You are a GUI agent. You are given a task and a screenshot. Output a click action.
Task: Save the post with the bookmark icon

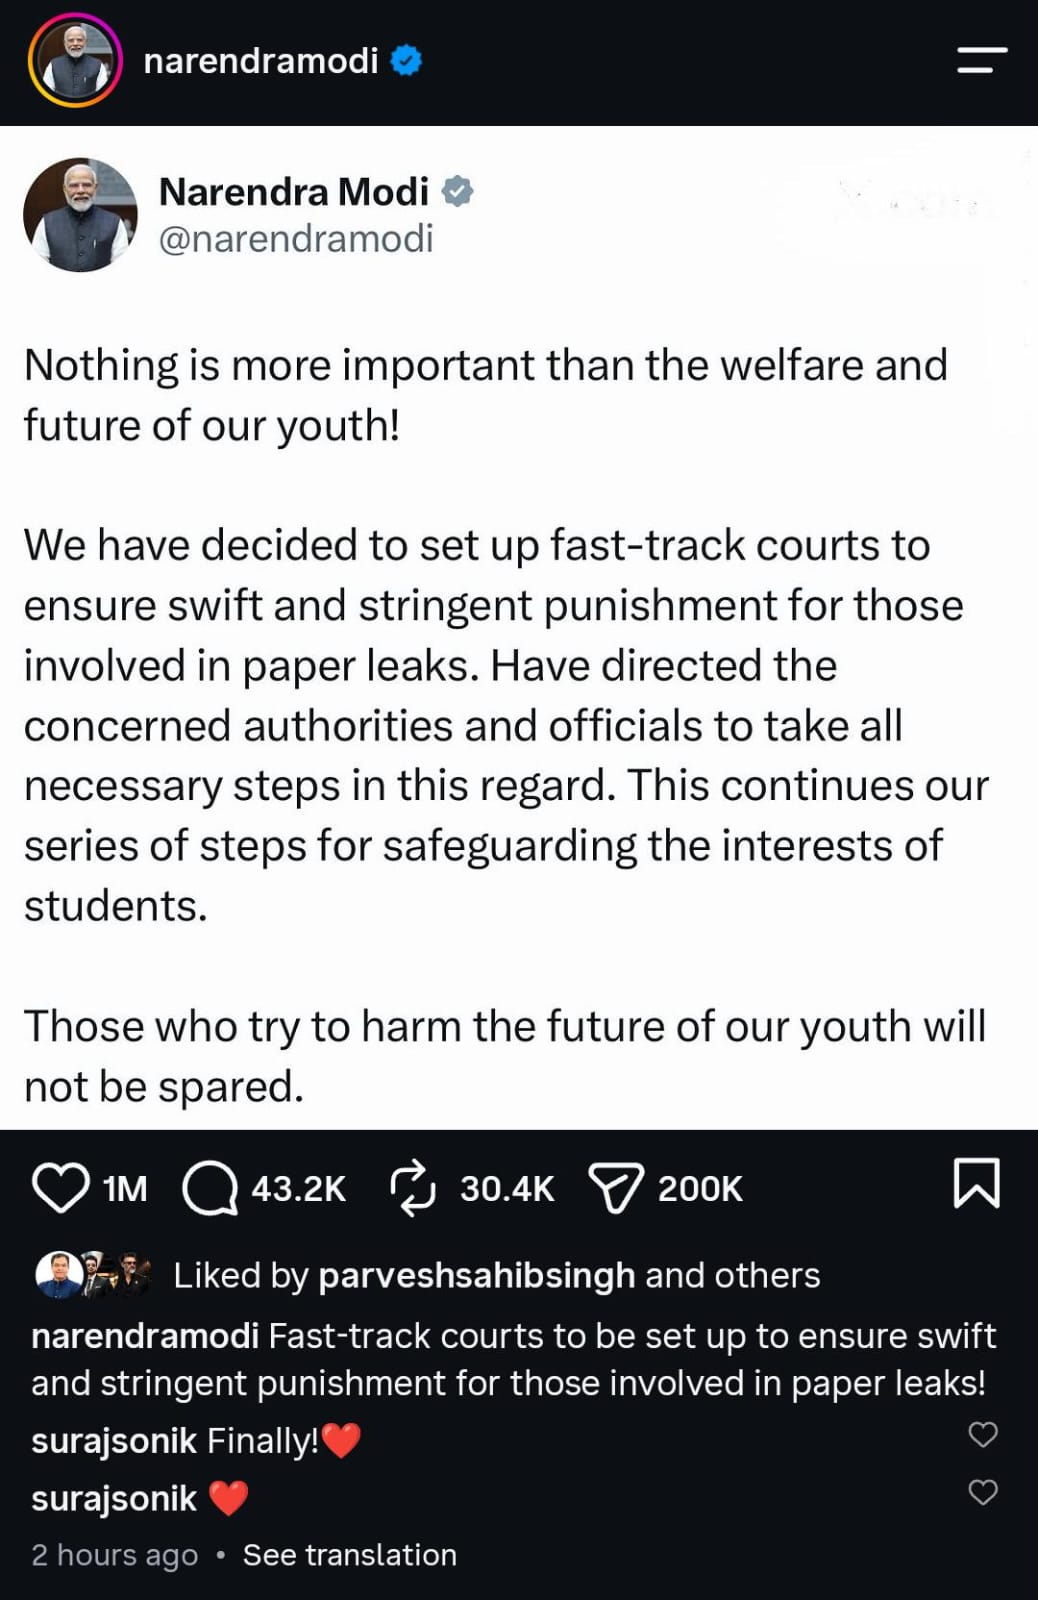pyautogui.click(x=976, y=1183)
